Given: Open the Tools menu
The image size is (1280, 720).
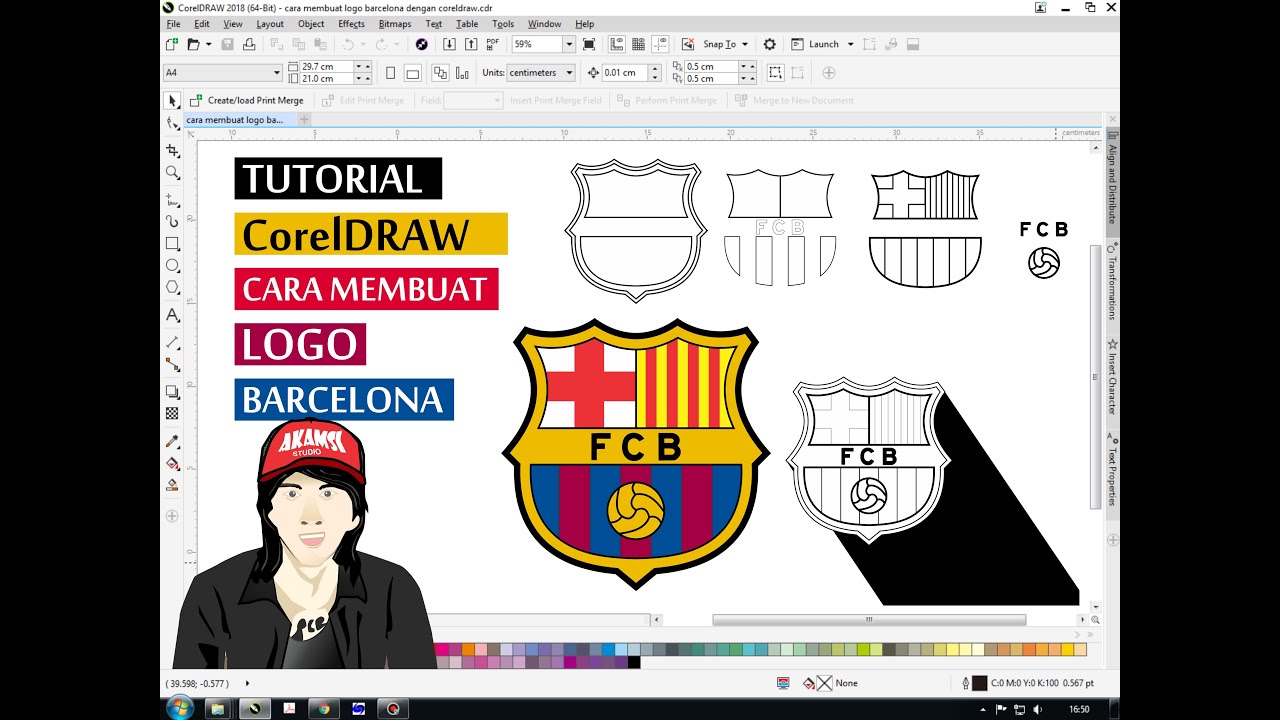Looking at the screenshot, I should pos(503,24).
